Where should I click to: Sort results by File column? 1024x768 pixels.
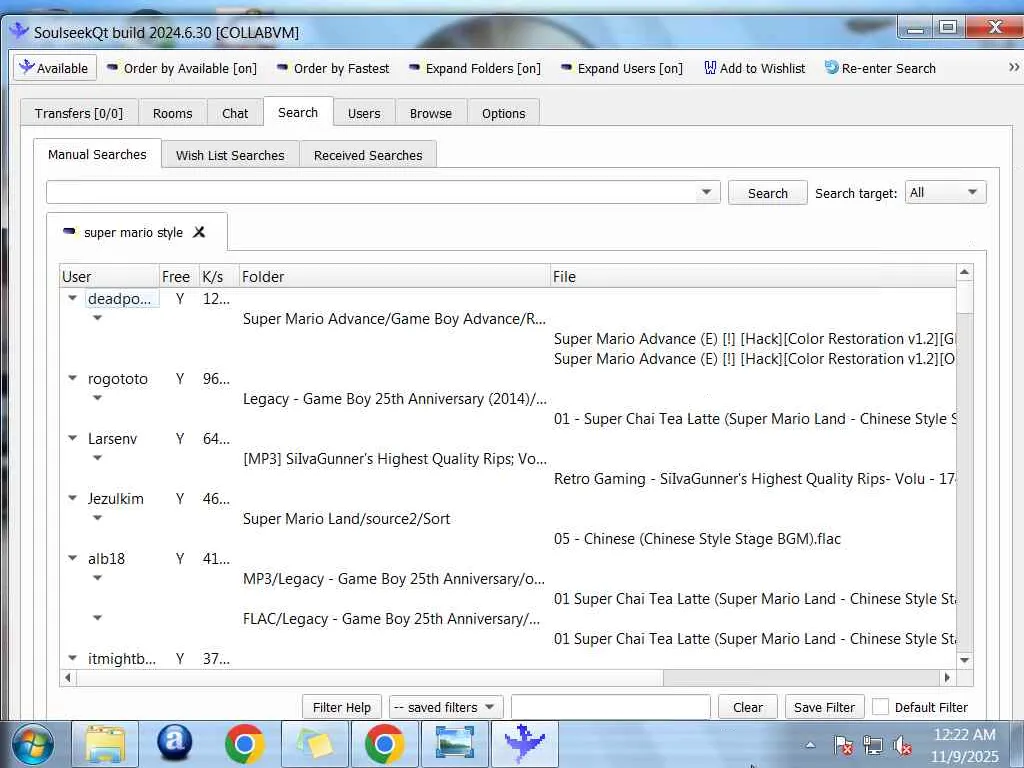pos(753,276)
